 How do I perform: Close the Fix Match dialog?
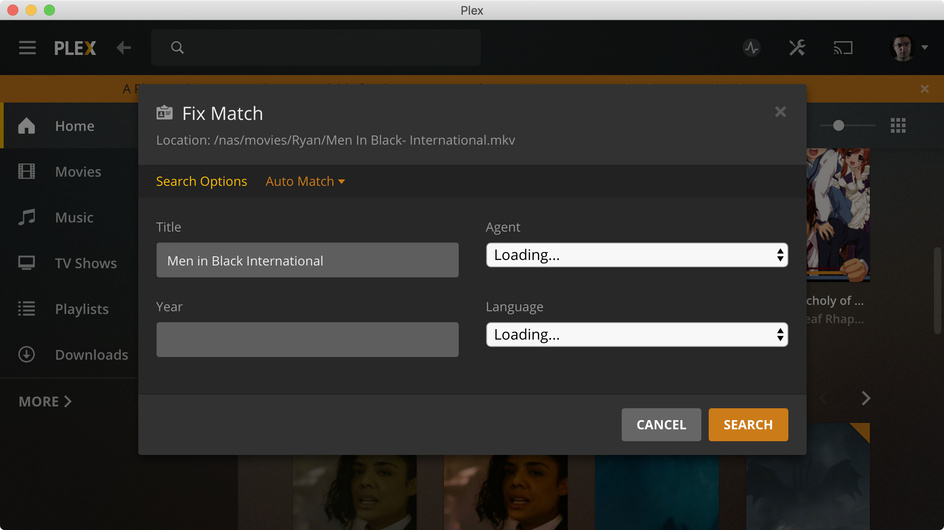pyautogui.click(x=780, y=112)
